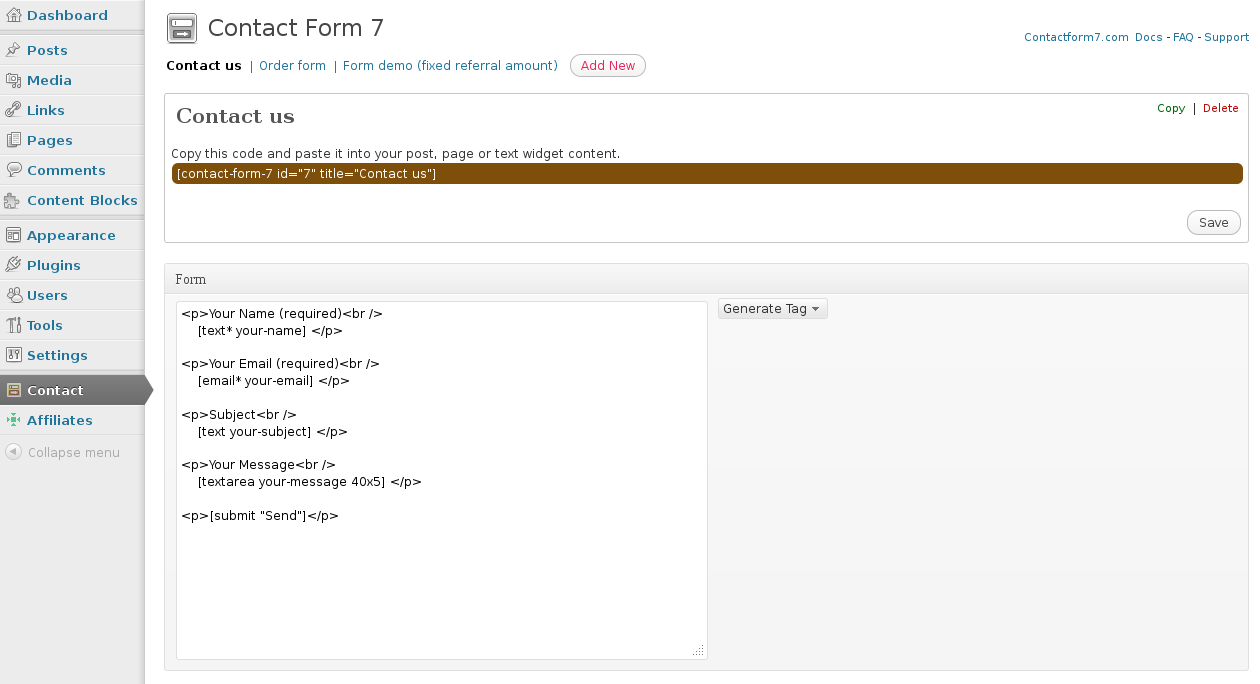Click the Links chain icon
Viewport: 1260px width, 684px height.
point(13,110)
